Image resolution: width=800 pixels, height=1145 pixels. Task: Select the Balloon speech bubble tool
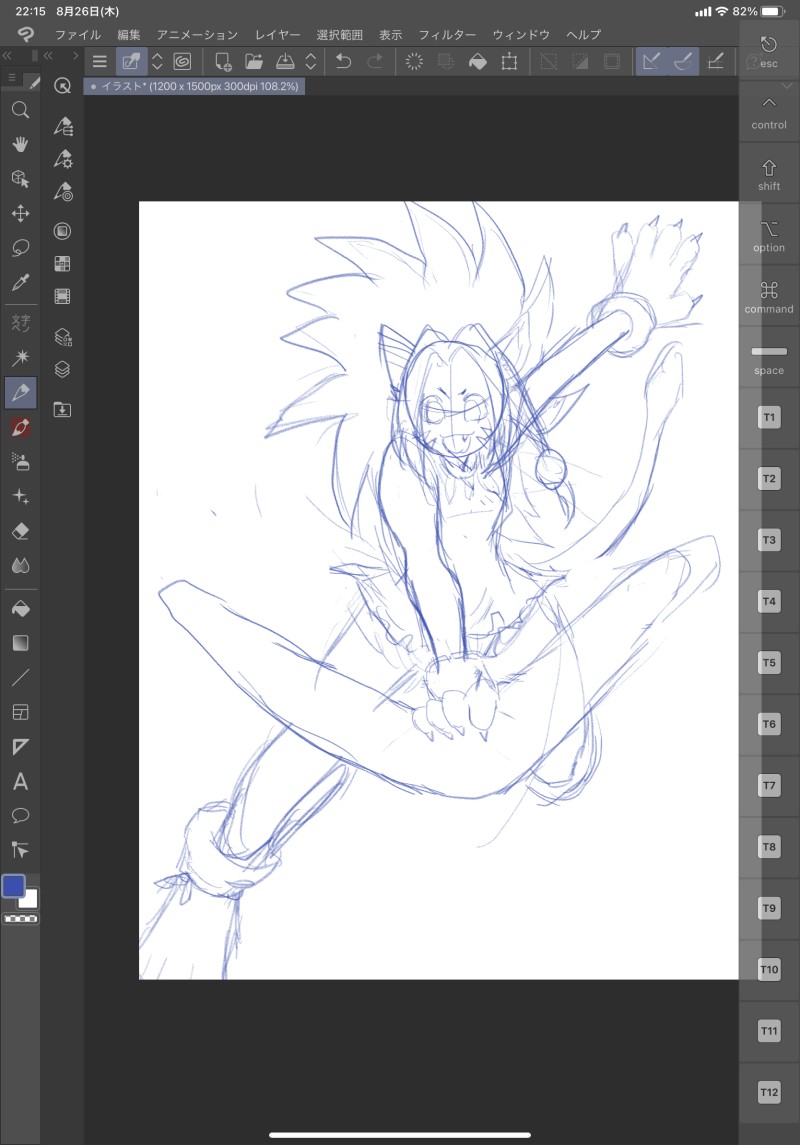coord(20,816)
